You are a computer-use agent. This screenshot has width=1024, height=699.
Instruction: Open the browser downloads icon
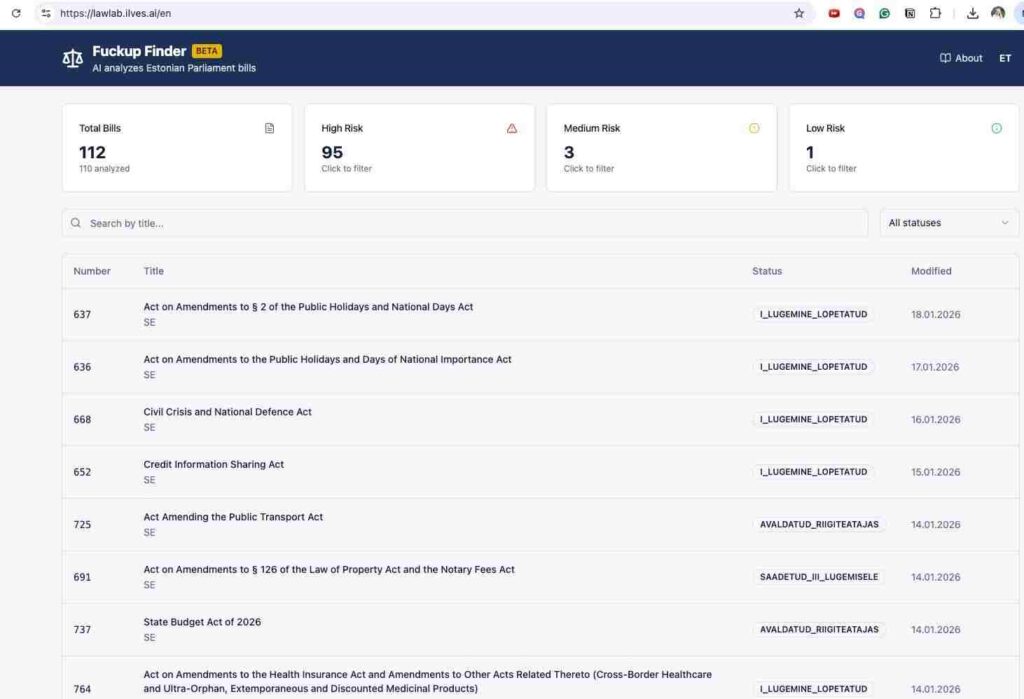(972, 14)
